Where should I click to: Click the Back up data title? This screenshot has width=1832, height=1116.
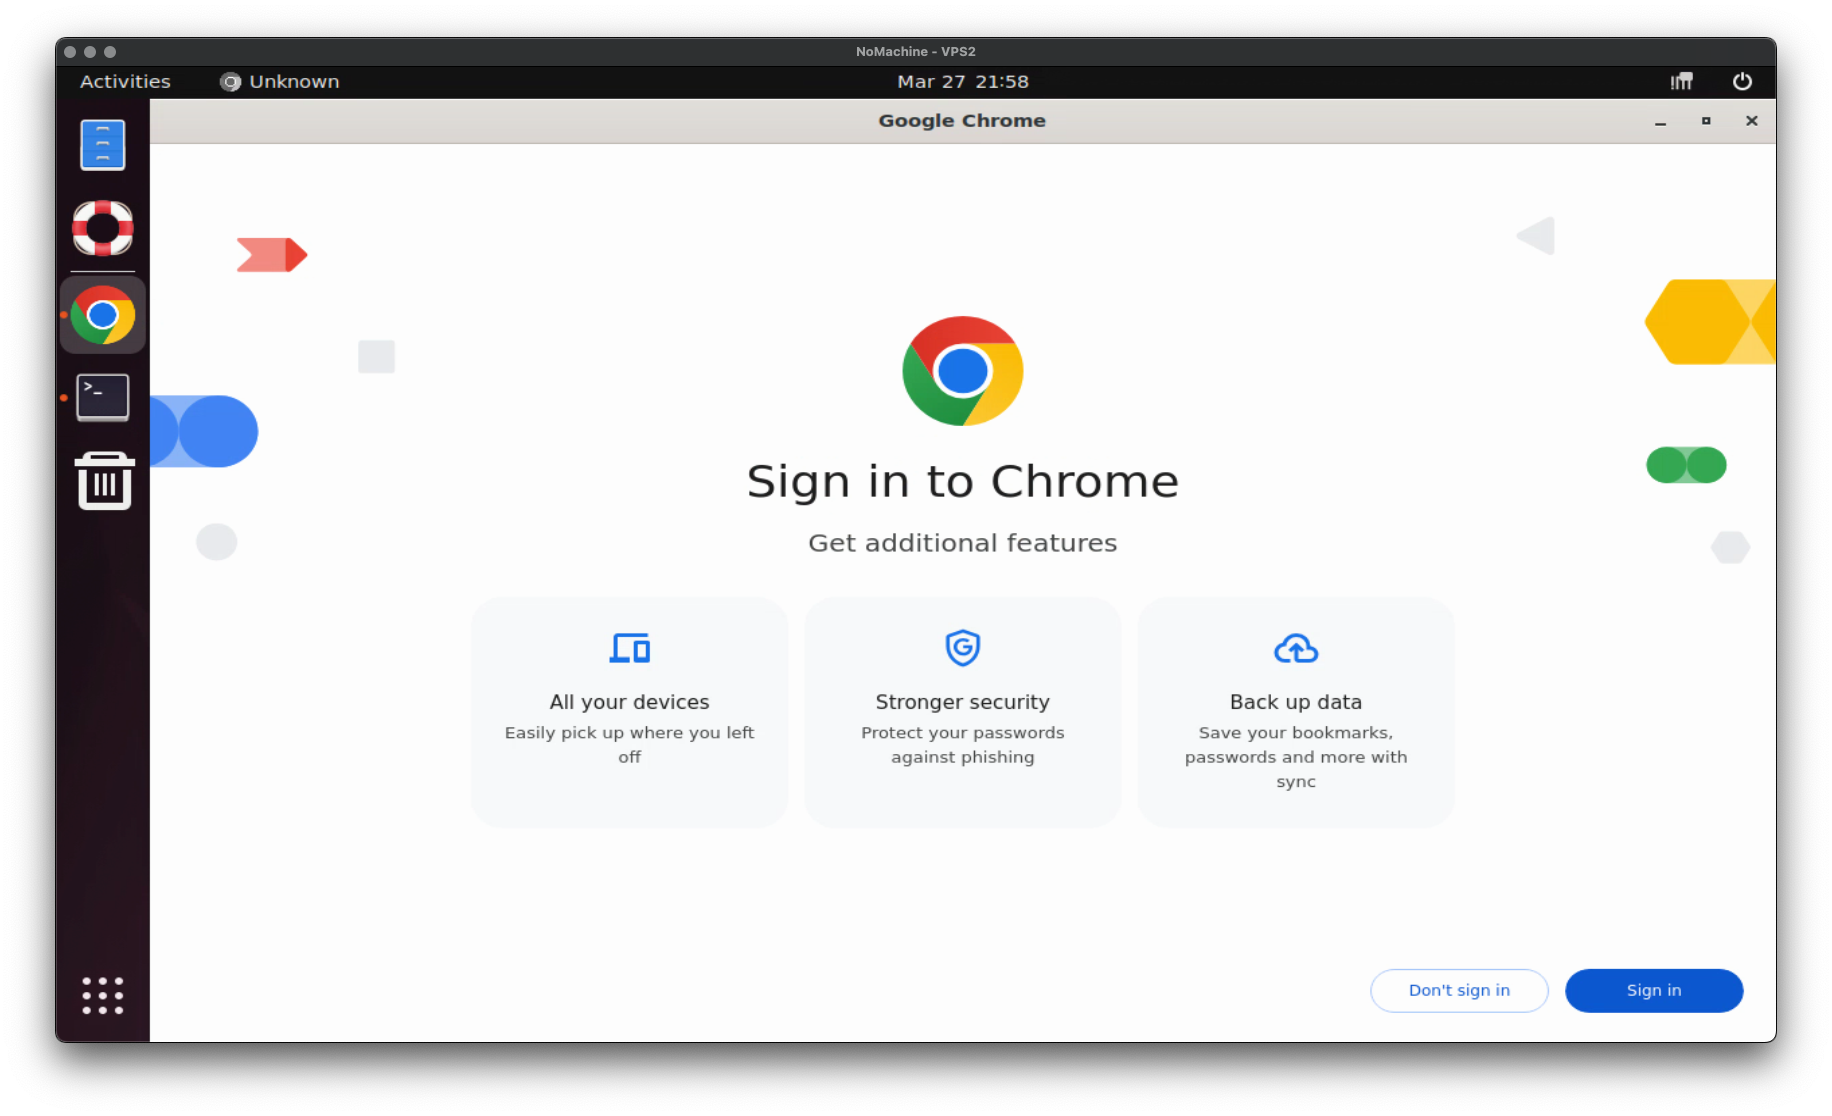click(x=1296, y=702)
